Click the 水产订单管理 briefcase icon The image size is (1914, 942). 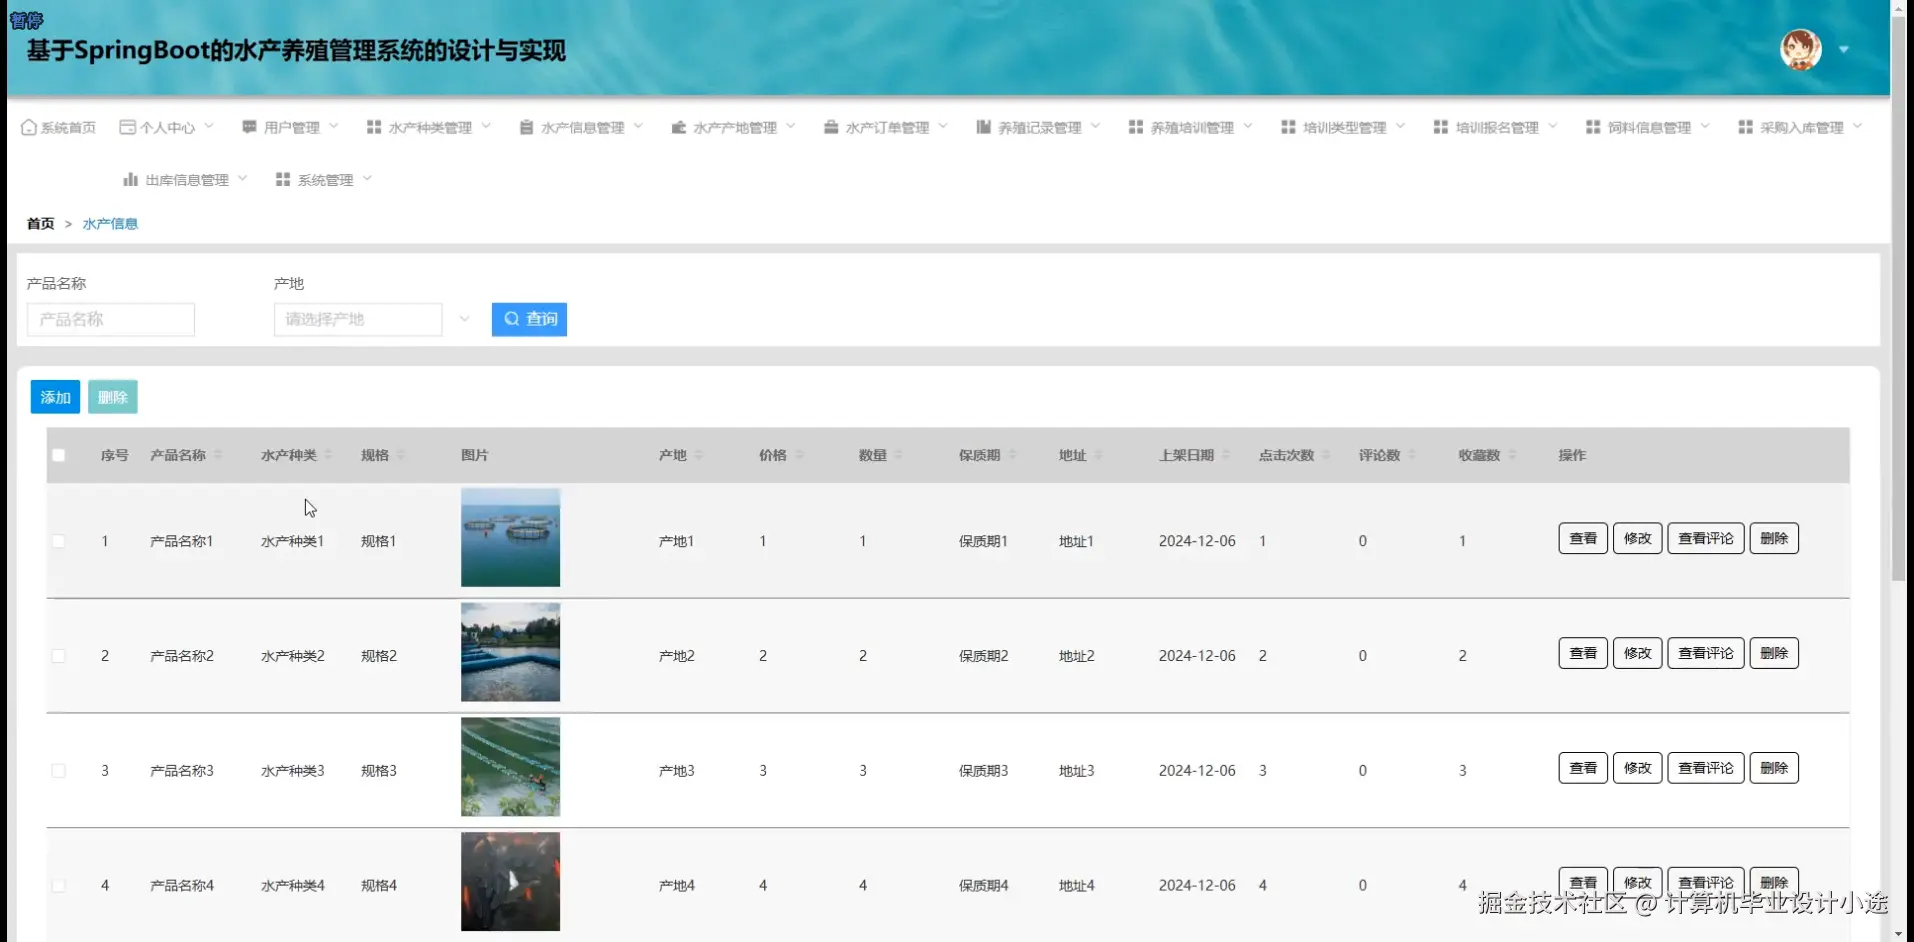click(x=831, y=127)
